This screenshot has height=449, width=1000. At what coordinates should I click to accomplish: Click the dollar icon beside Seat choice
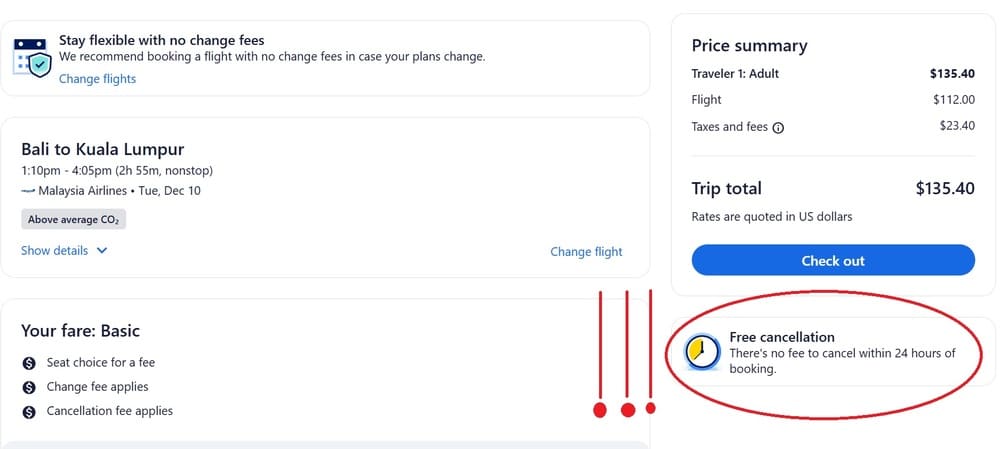tap(29, 363)
